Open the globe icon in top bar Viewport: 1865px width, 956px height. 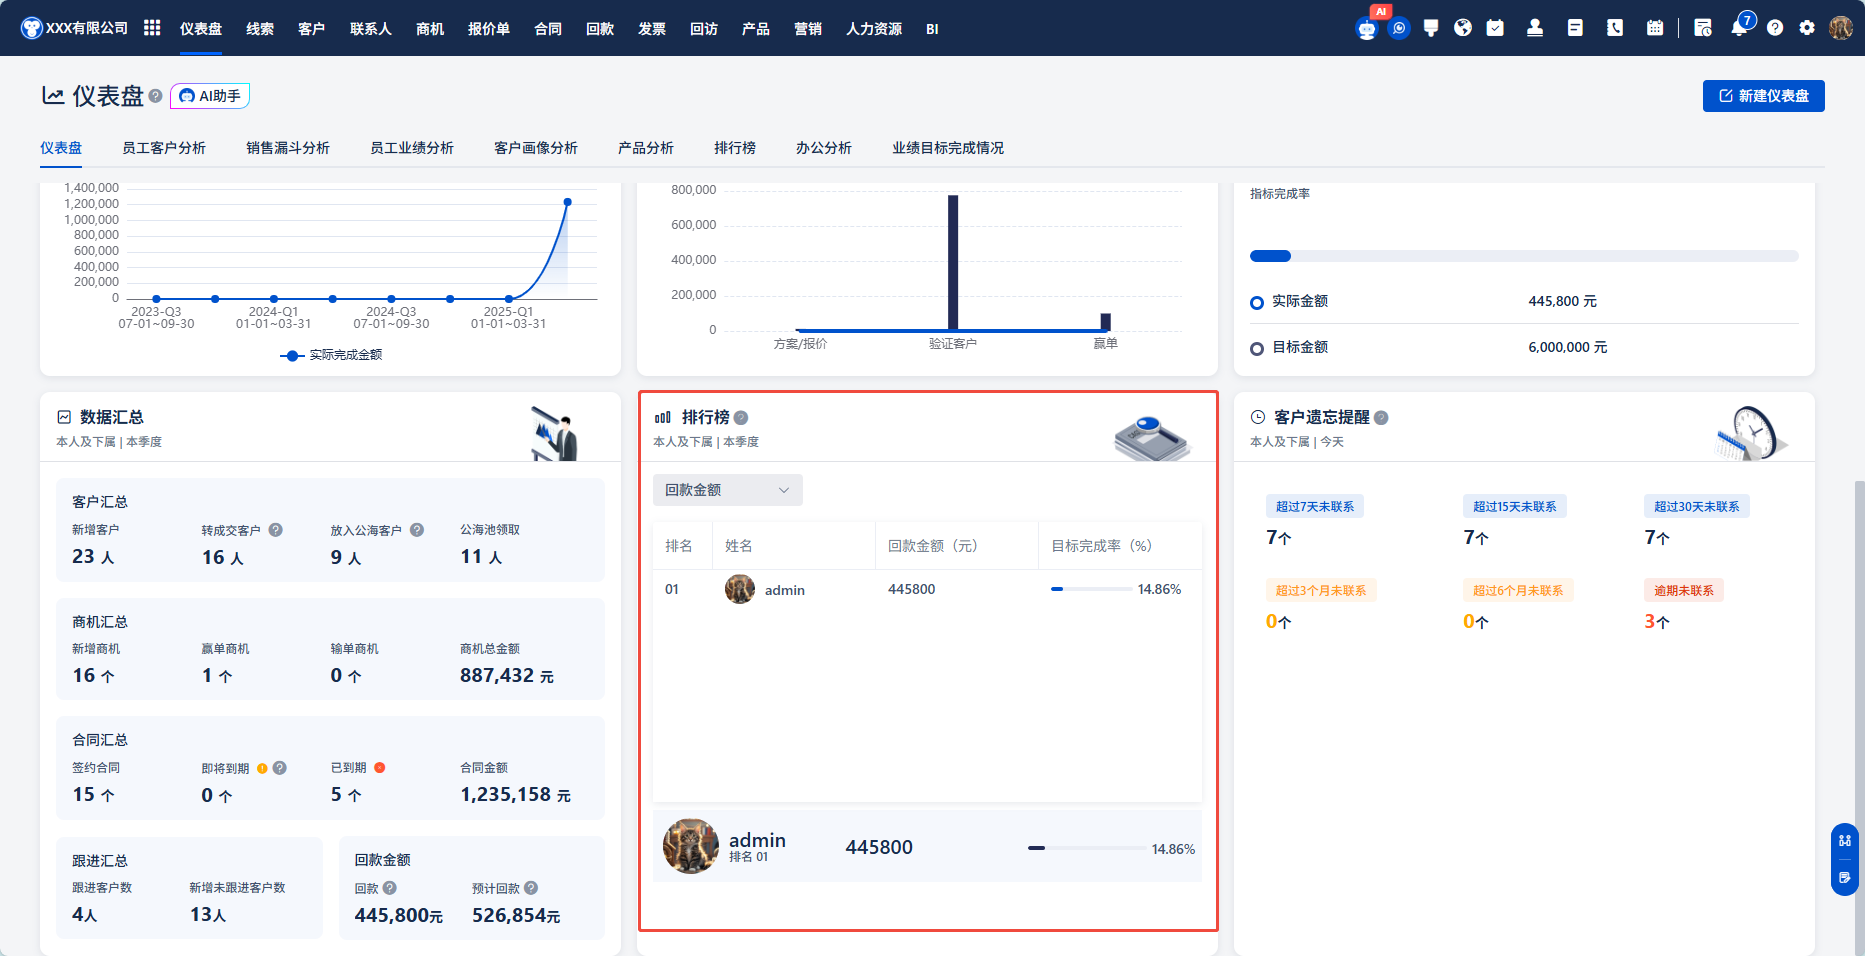[x=1463, y=28]
